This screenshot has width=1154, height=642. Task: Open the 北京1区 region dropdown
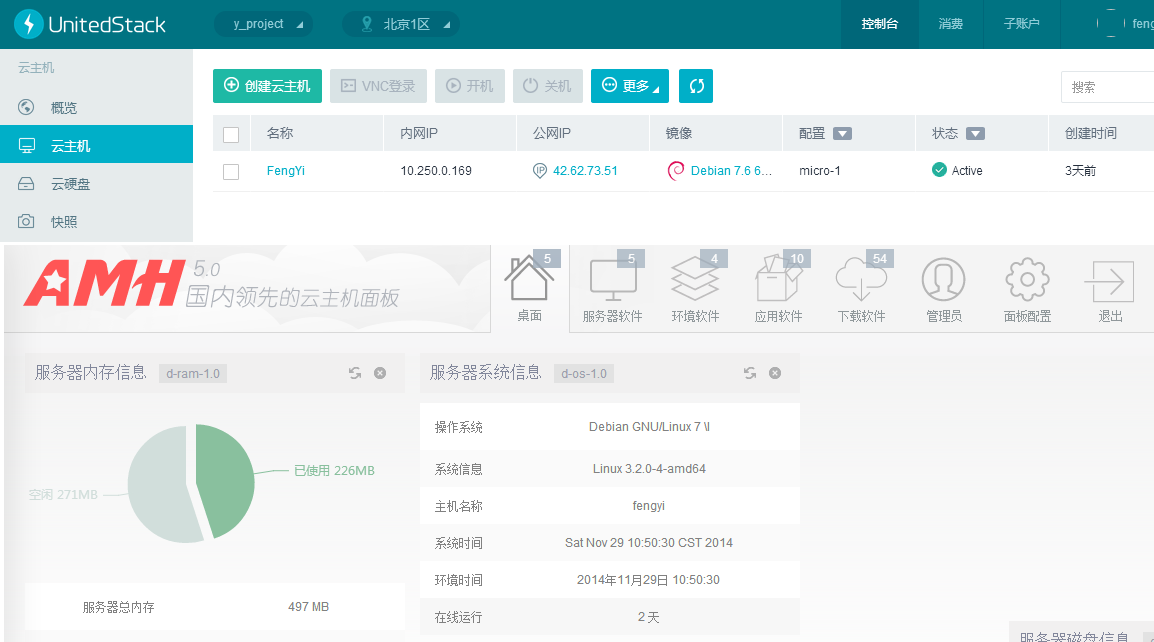[x=400, y=24]
